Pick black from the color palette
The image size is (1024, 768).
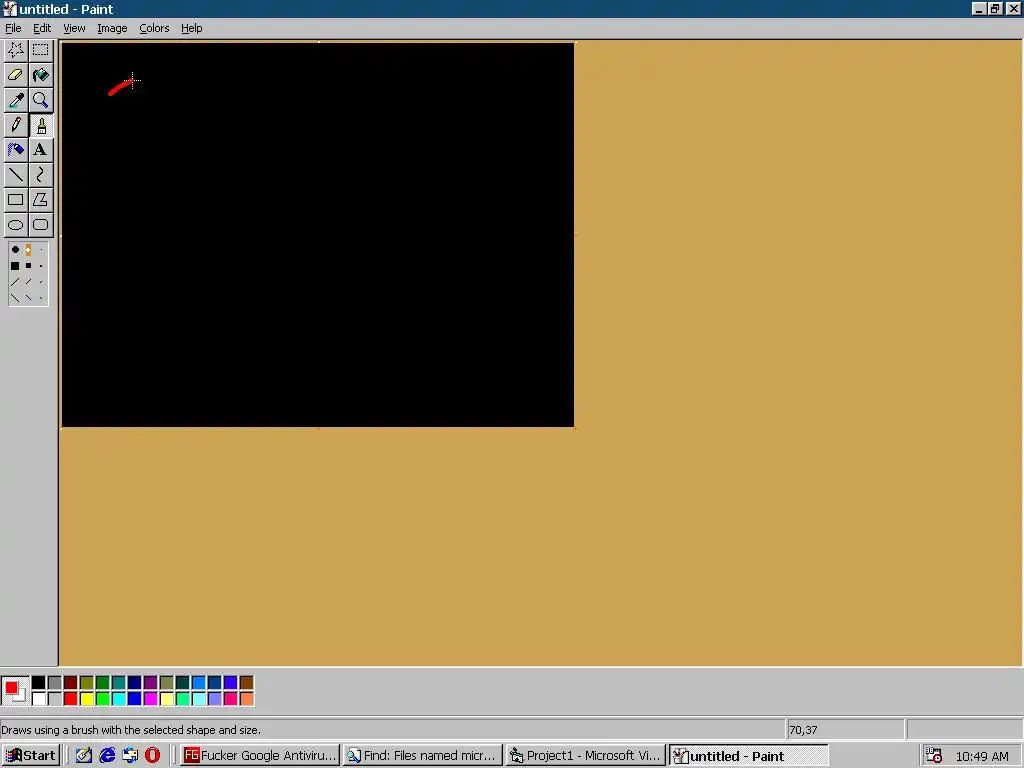39,683
